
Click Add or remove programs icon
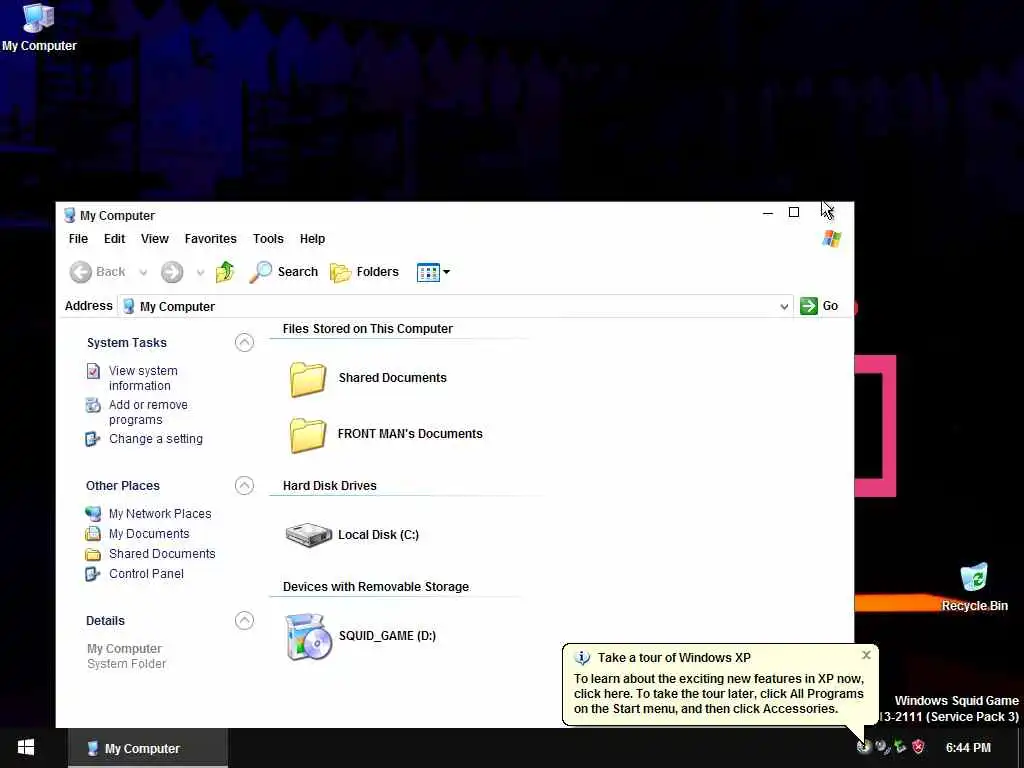pyautogui.click(x=93, y=405)
